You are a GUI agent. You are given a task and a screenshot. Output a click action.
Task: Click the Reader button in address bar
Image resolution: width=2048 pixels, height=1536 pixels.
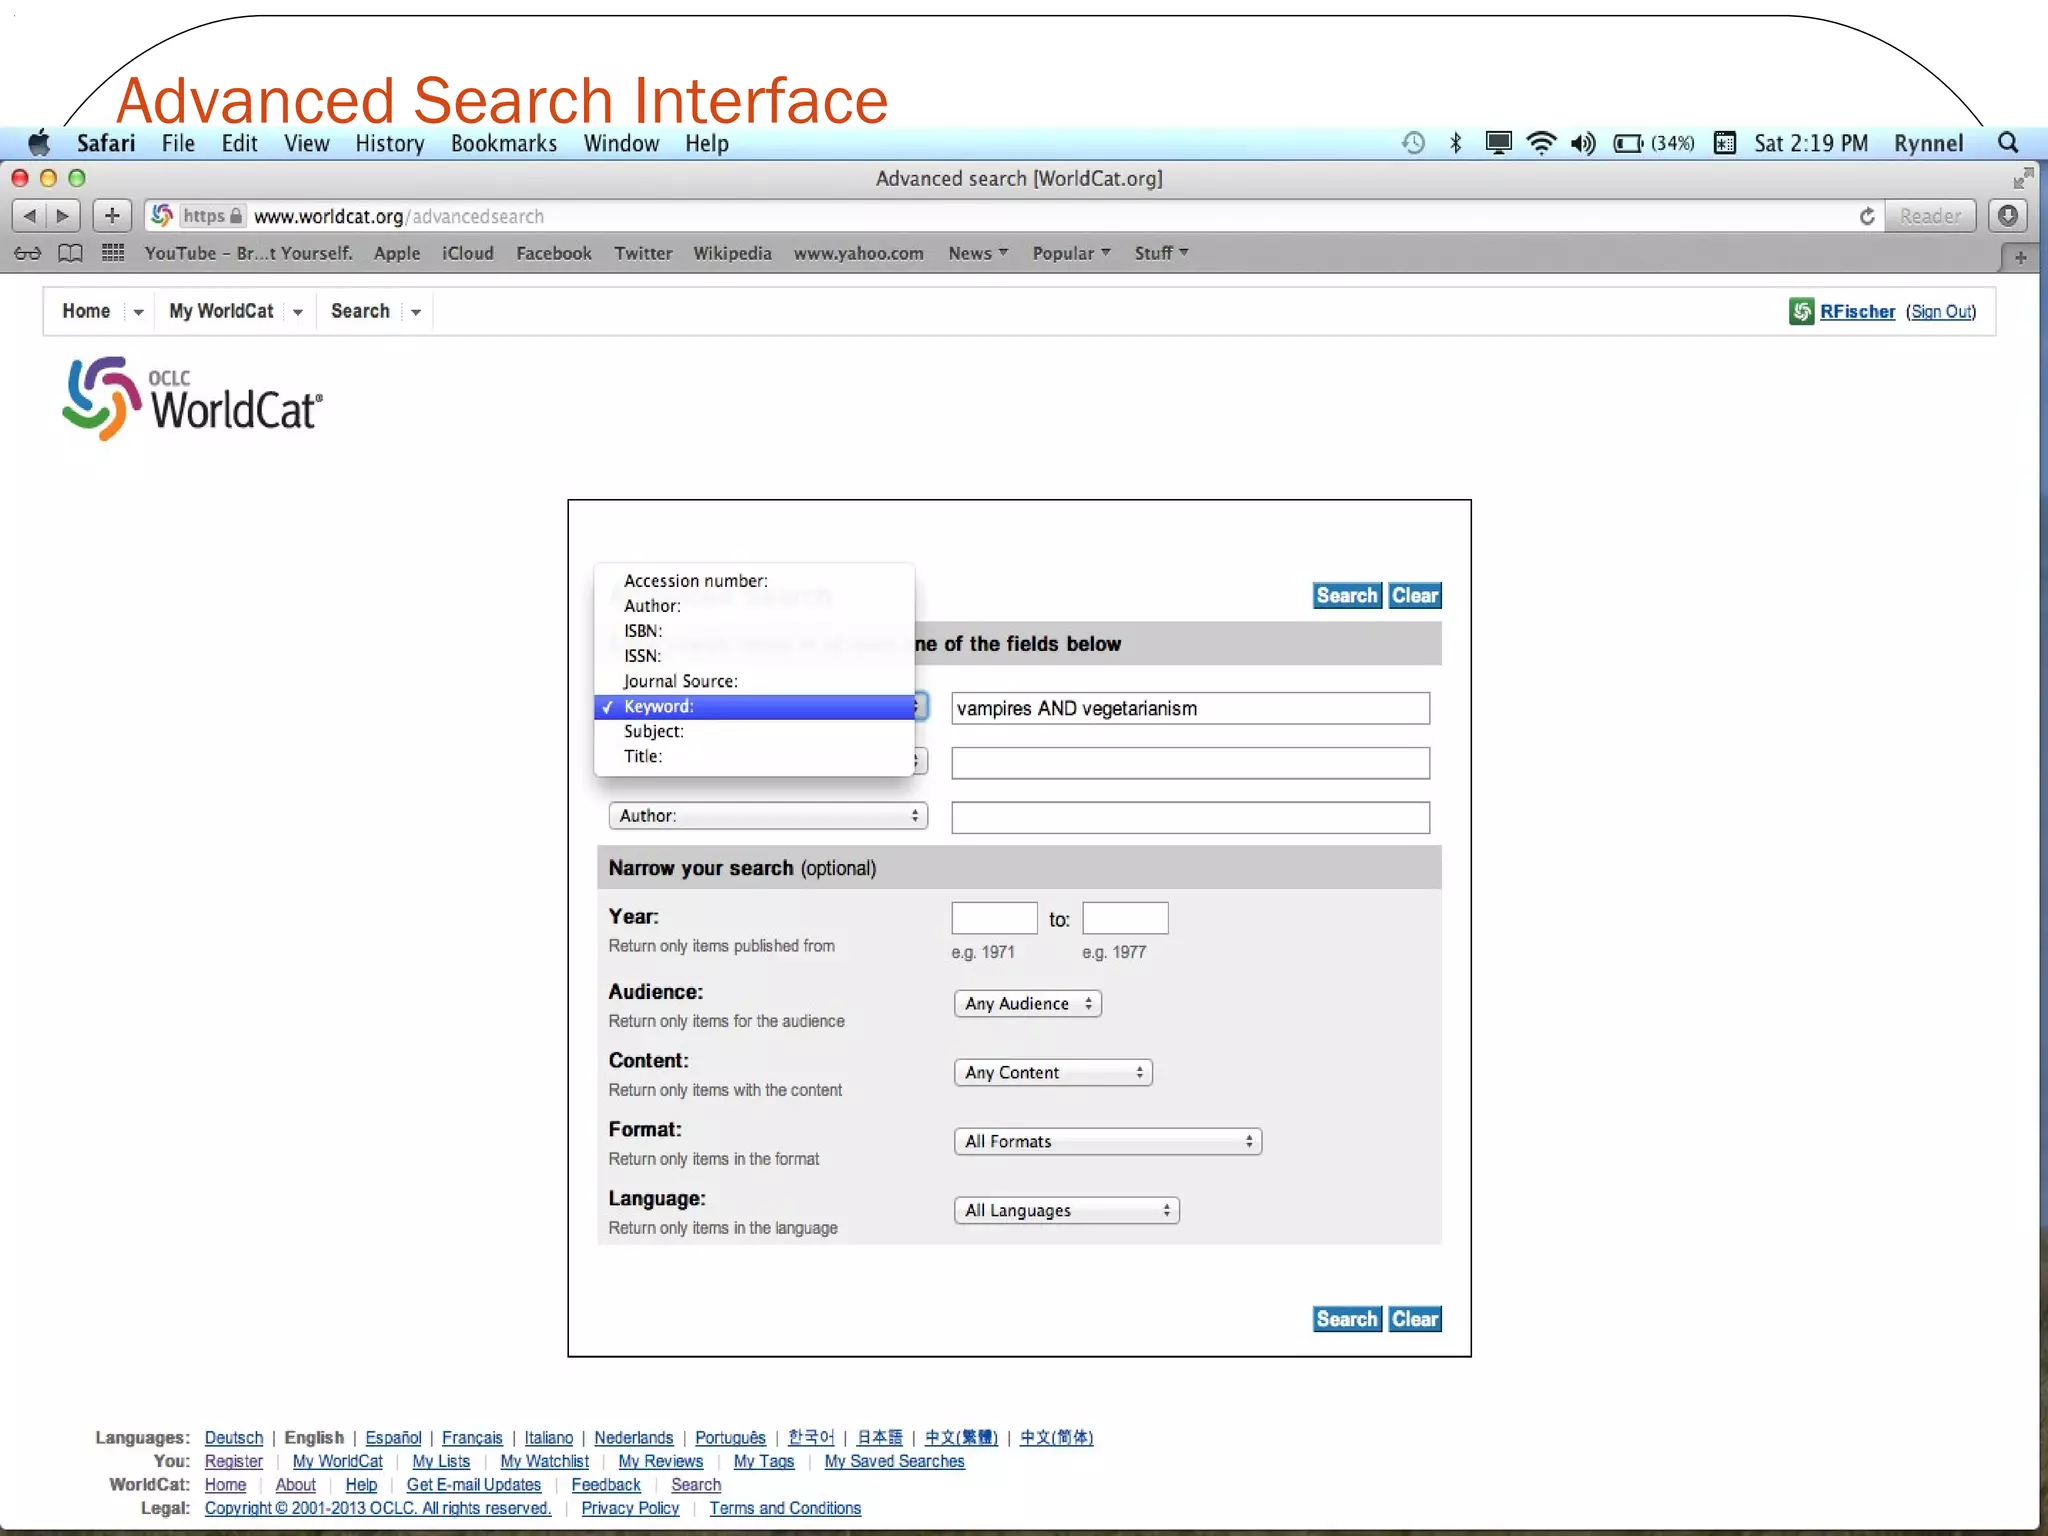1930,216
